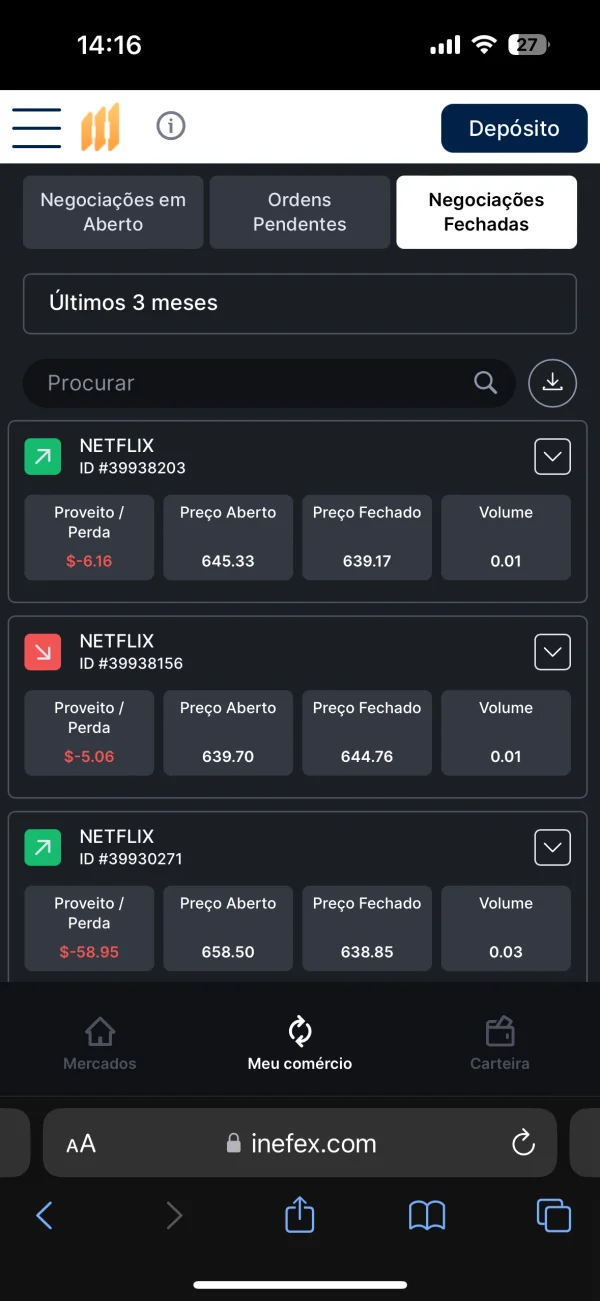Open Safari bookmarks icon
The height and width of the screenshot is (1301, 600).
click(x=427, y=1215)
